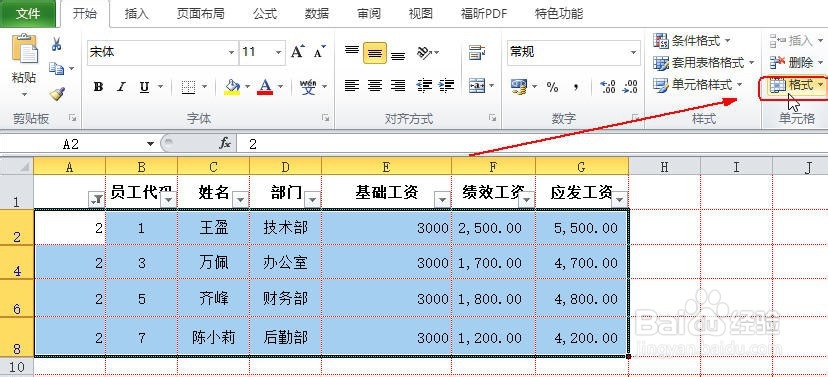Image resolution: width=828 pixels, height=377 pixels.
Task: Select the Format Painter brush
Action: pyautogui.click(x=57, y=94)
